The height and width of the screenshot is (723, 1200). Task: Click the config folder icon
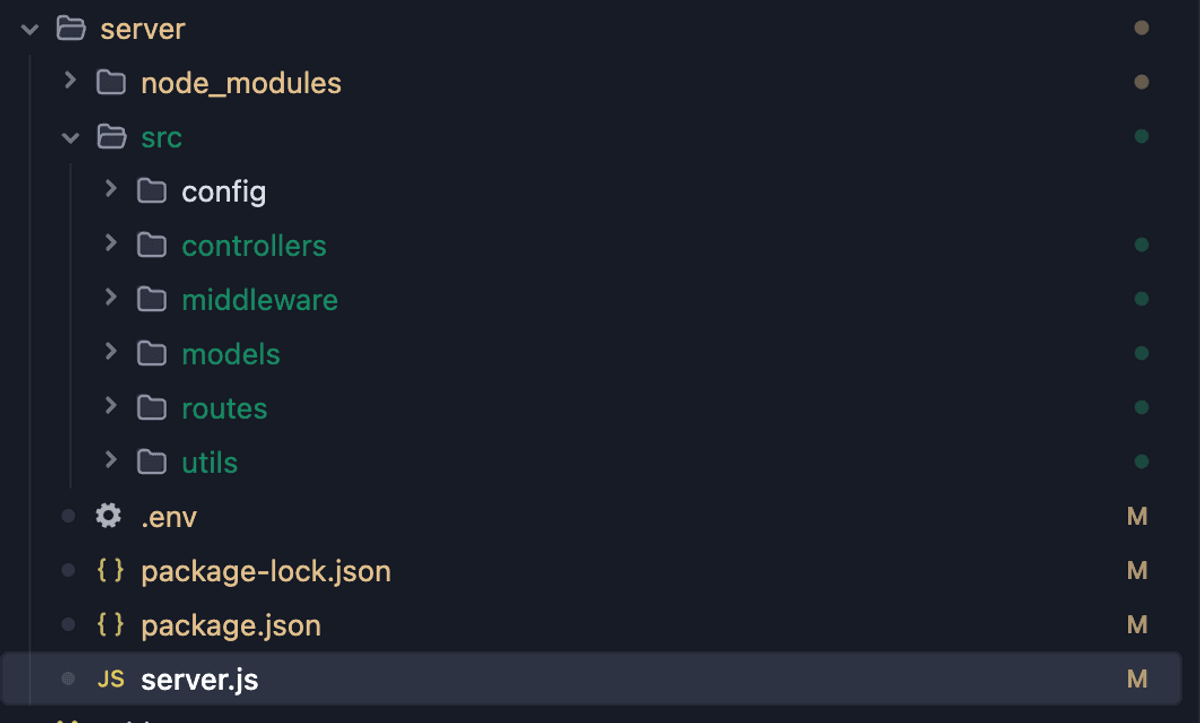point(151,191)
